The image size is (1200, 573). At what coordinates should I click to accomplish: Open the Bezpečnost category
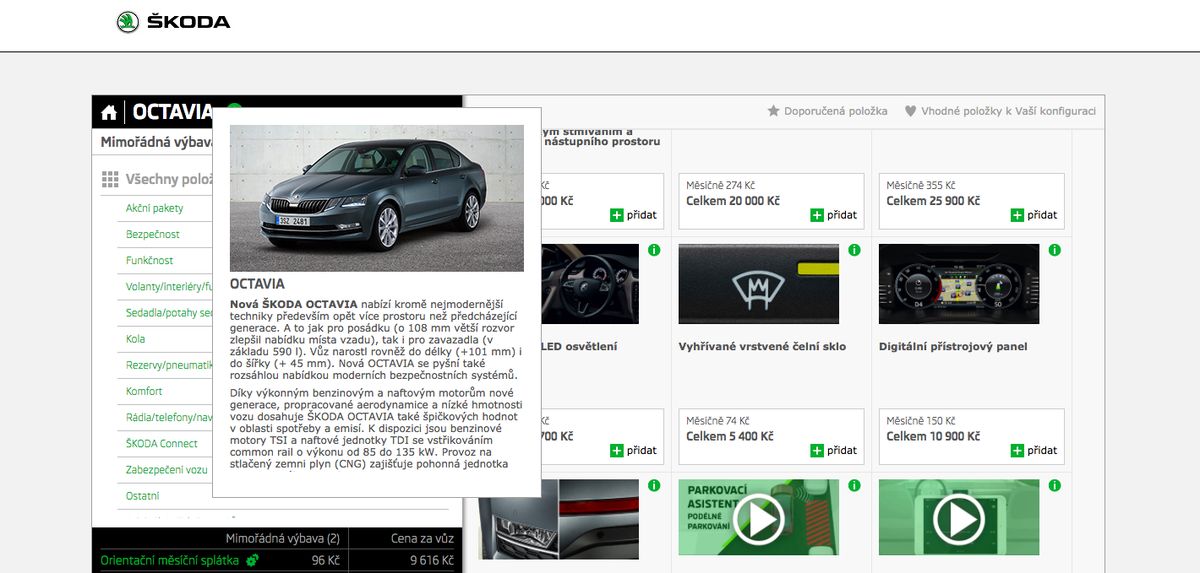pos(153,234)
